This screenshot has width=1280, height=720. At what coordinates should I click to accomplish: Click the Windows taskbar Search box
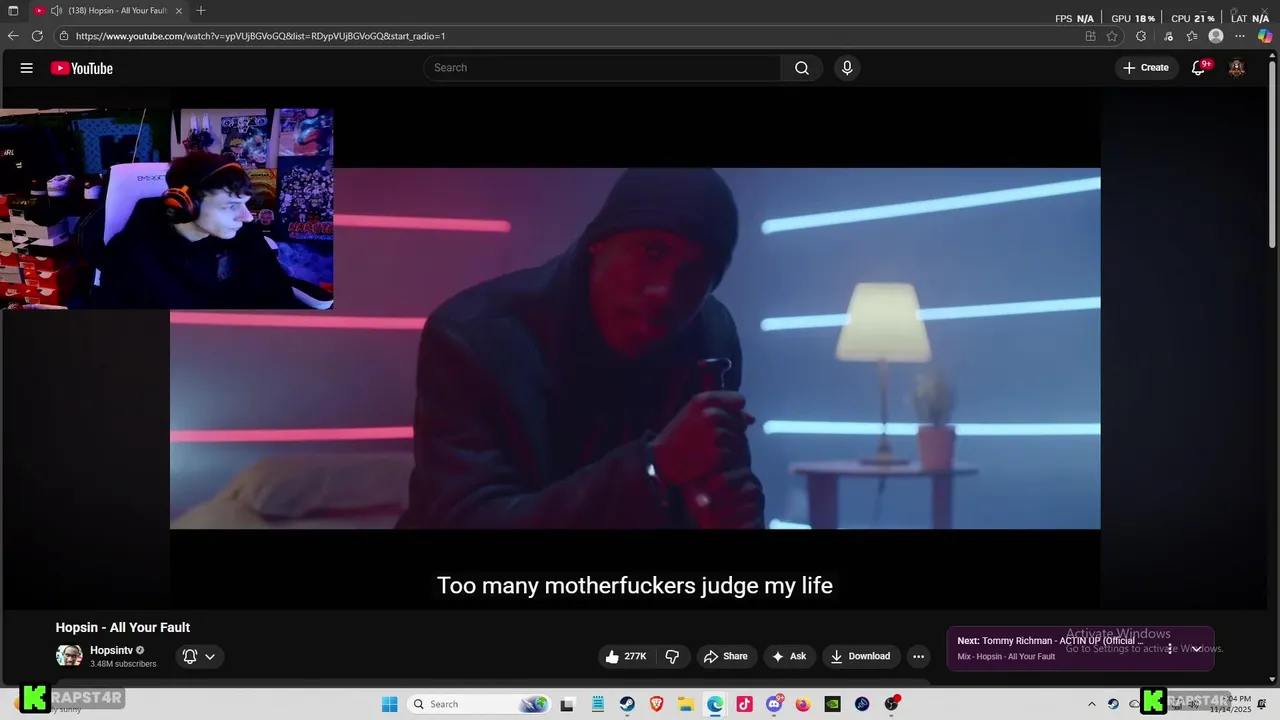click(x=479, y=704)
